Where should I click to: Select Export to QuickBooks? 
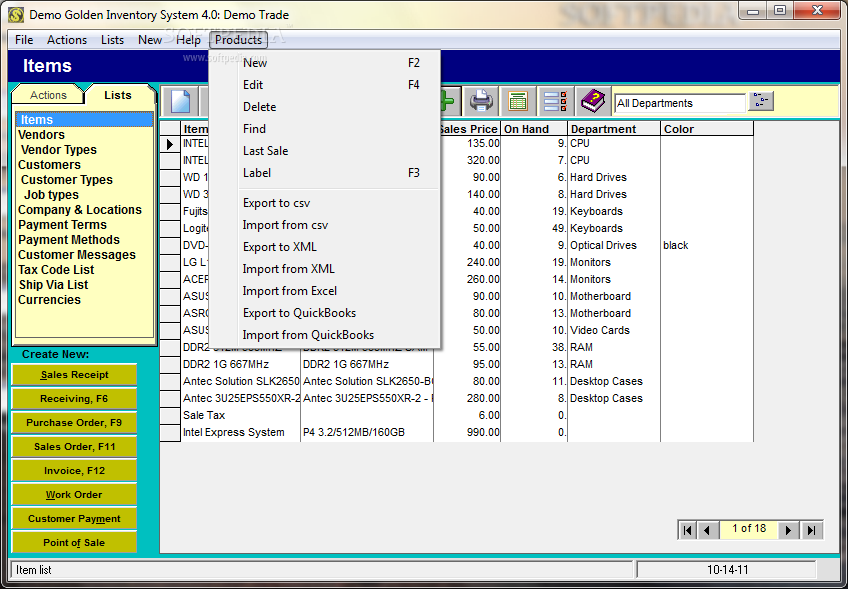(324, 313)
